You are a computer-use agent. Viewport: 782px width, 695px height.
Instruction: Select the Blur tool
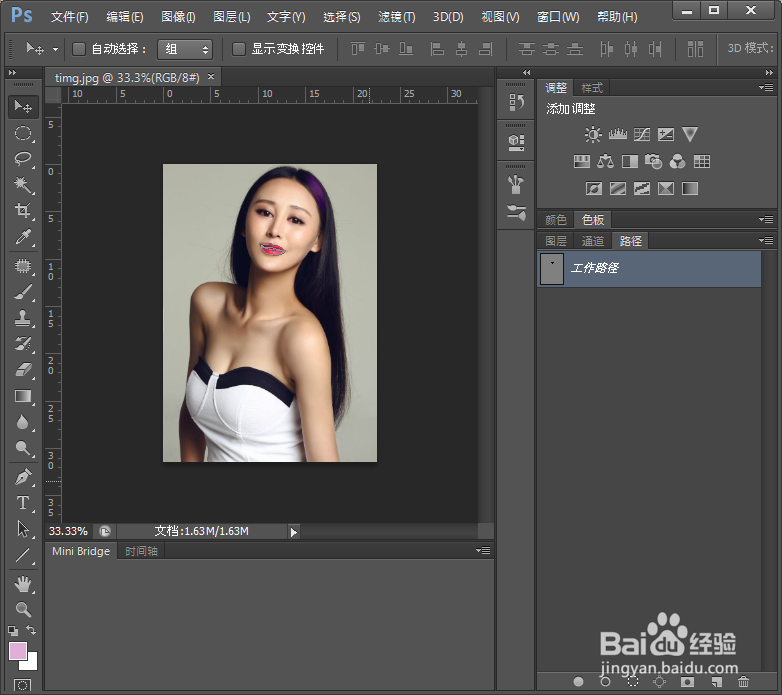(23, 422)
